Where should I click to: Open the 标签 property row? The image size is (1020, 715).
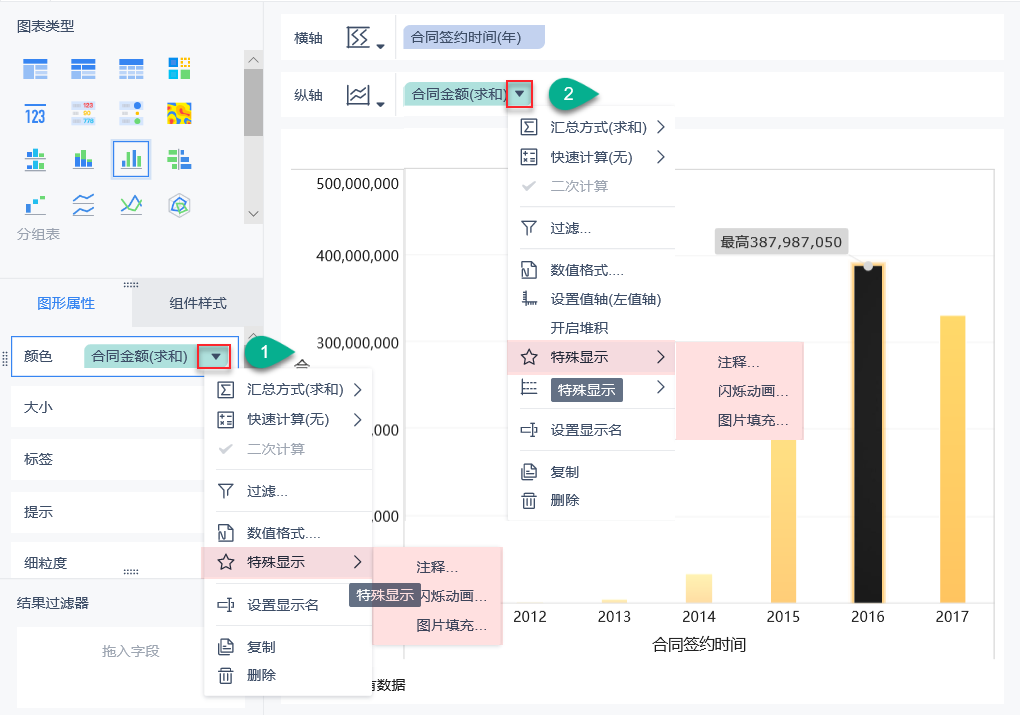click(108, 459)
